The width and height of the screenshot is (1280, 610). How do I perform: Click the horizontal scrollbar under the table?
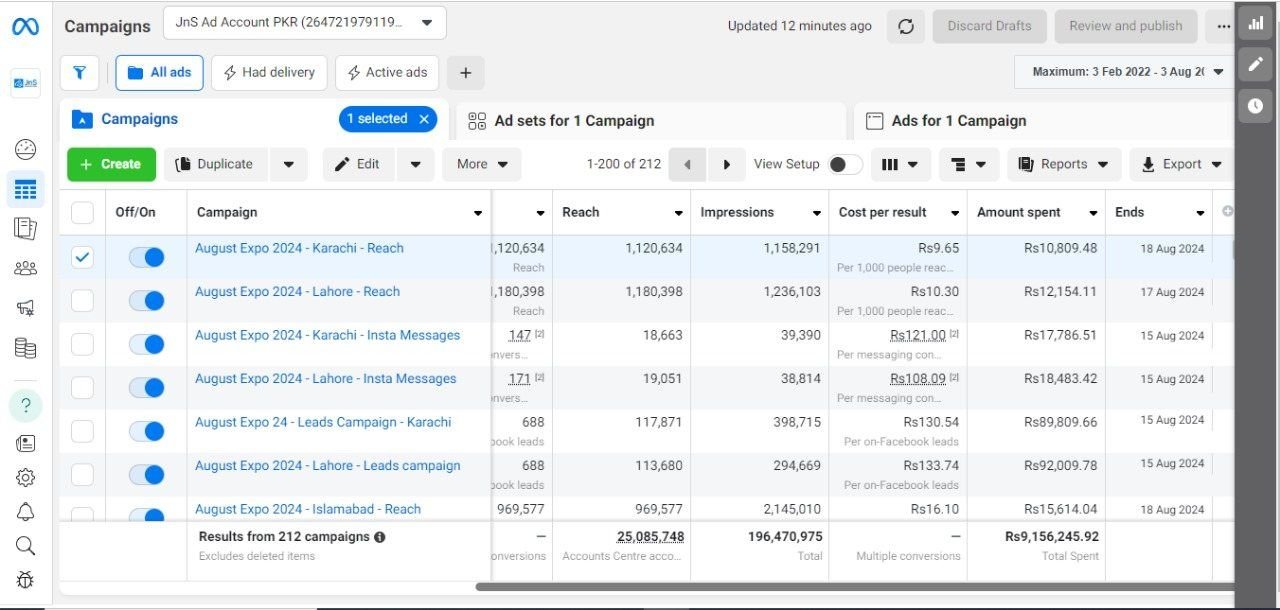[x=855, y=587]
